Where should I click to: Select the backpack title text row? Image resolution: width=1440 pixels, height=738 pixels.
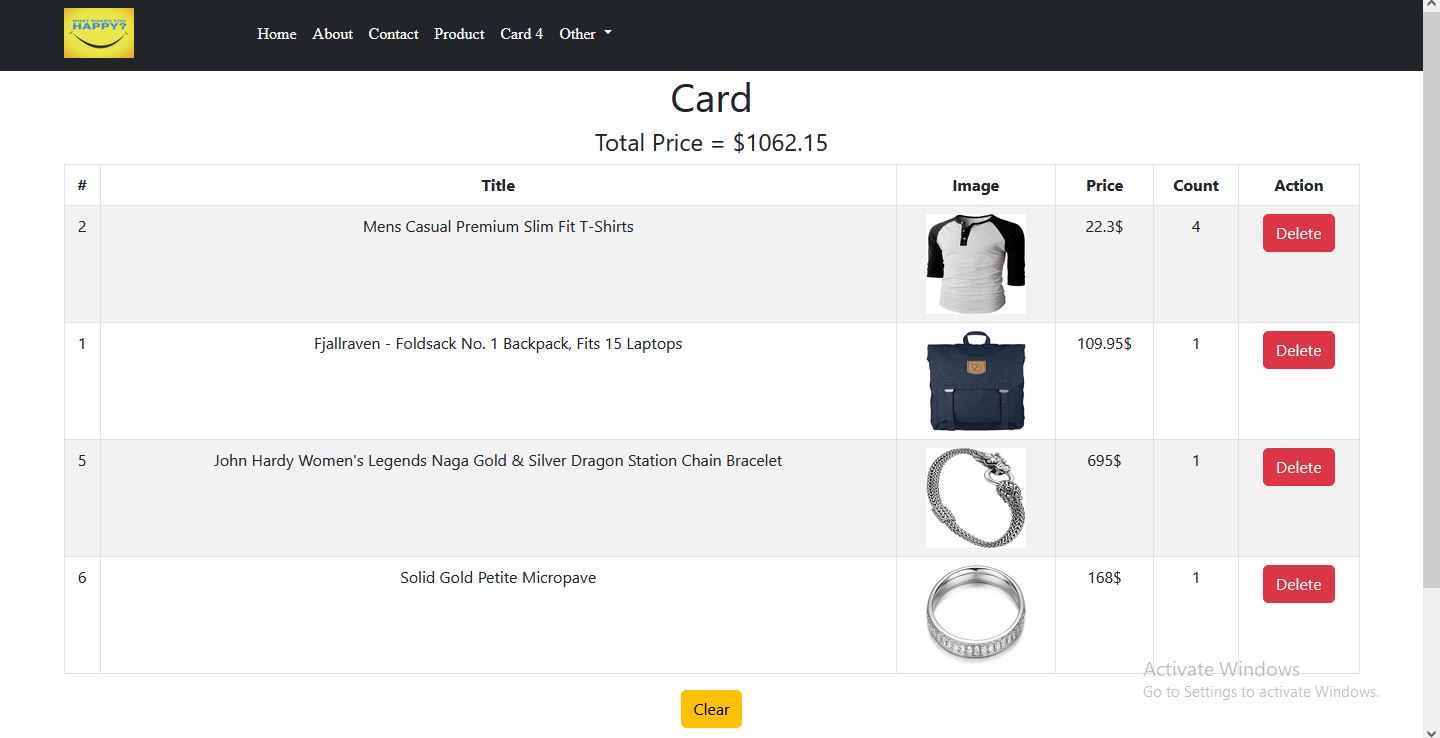click(x=498, y=343)
